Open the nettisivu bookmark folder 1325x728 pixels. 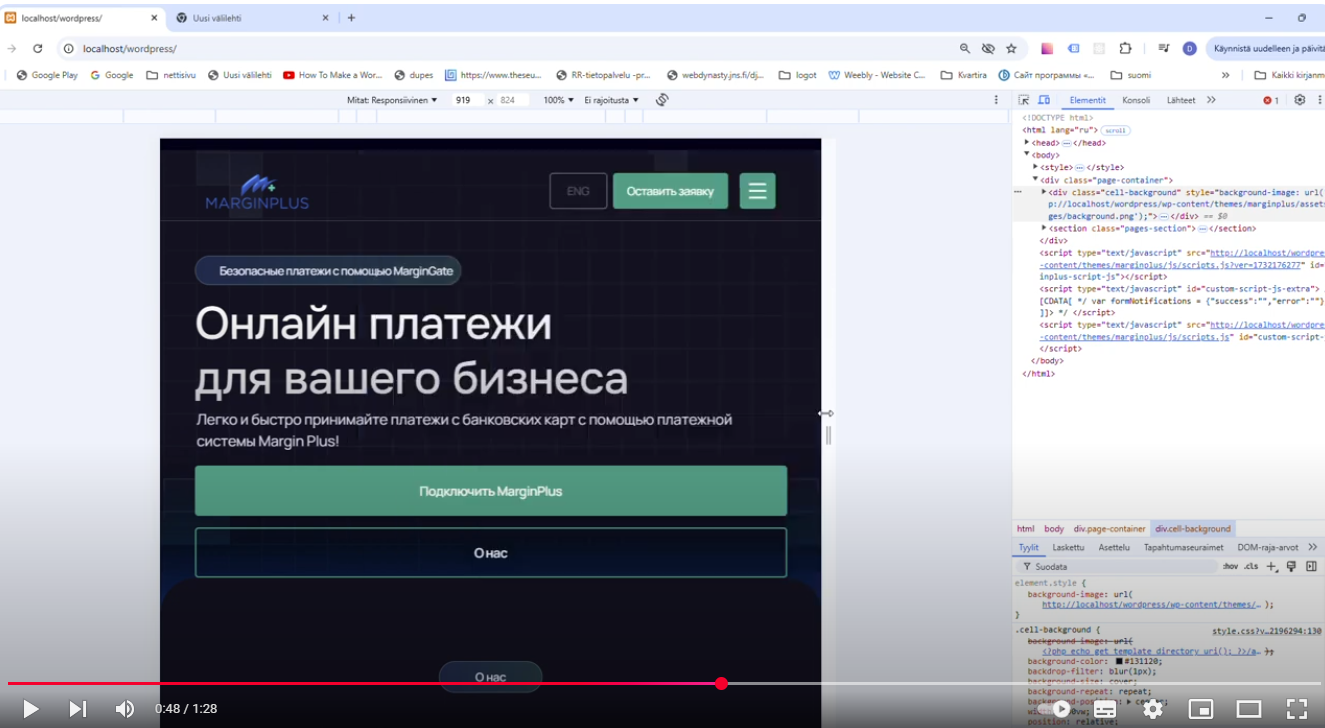171,75
